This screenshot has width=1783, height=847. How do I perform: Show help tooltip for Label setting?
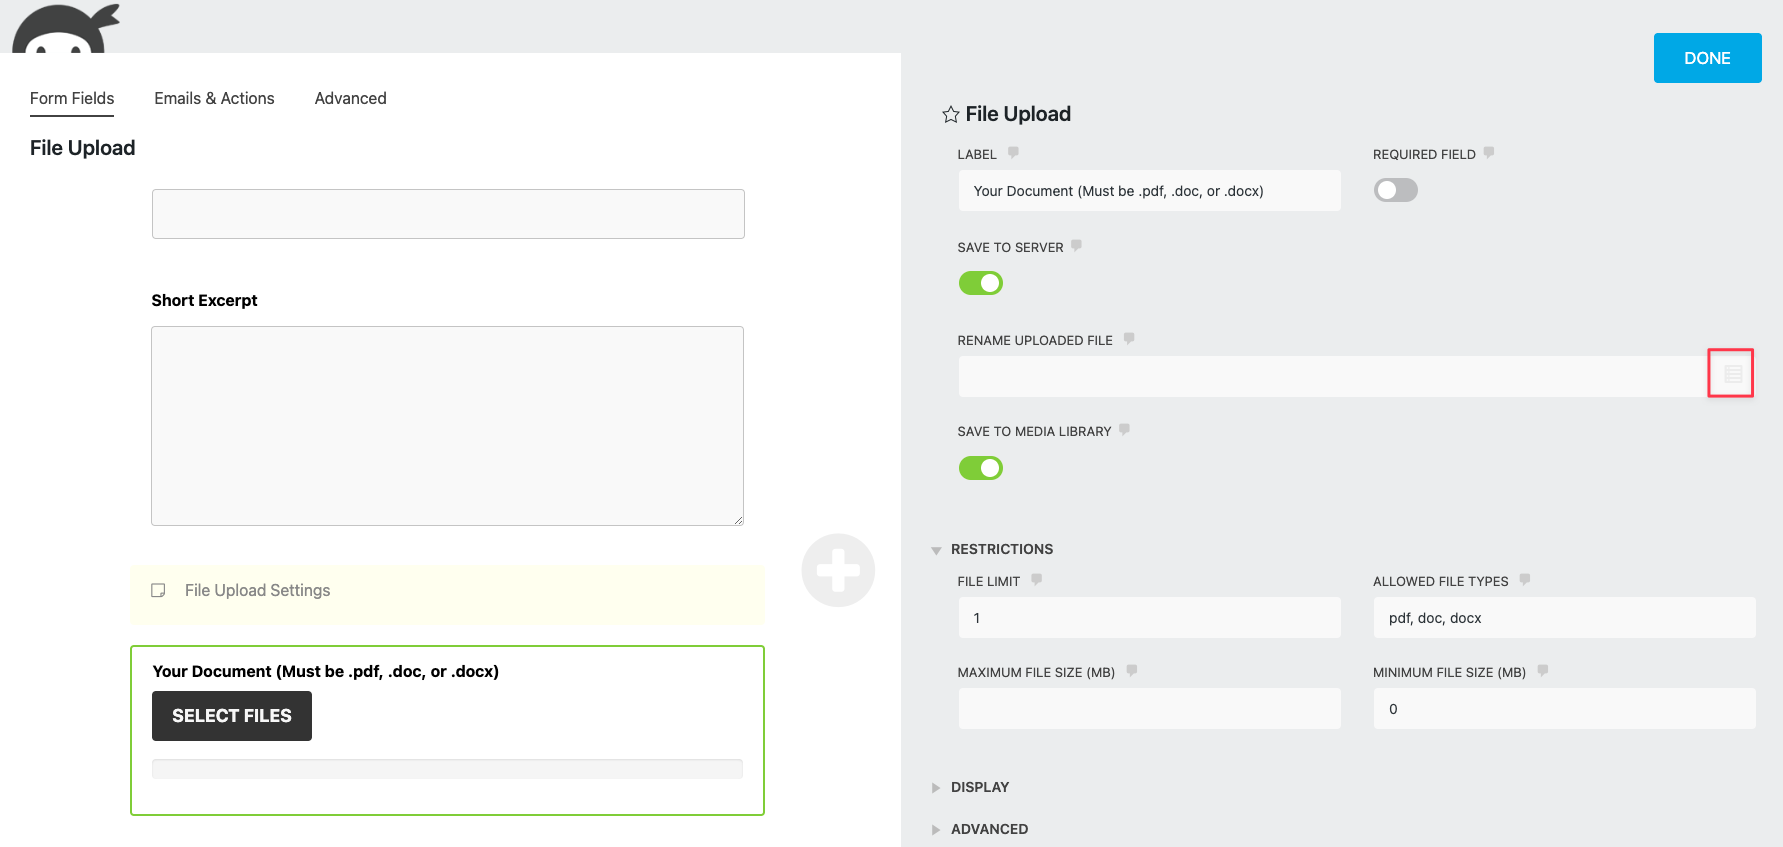1013,153
